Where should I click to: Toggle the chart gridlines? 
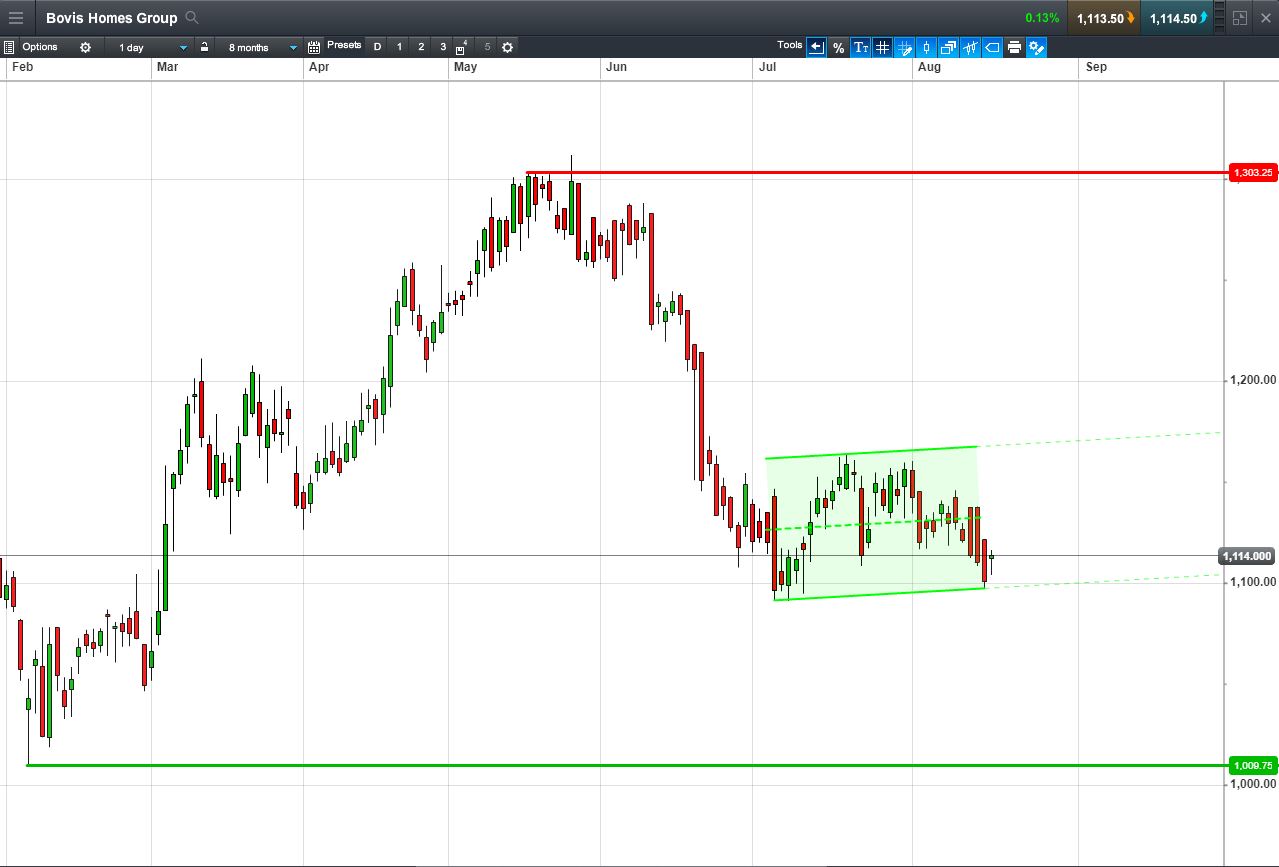click(882, 47)
